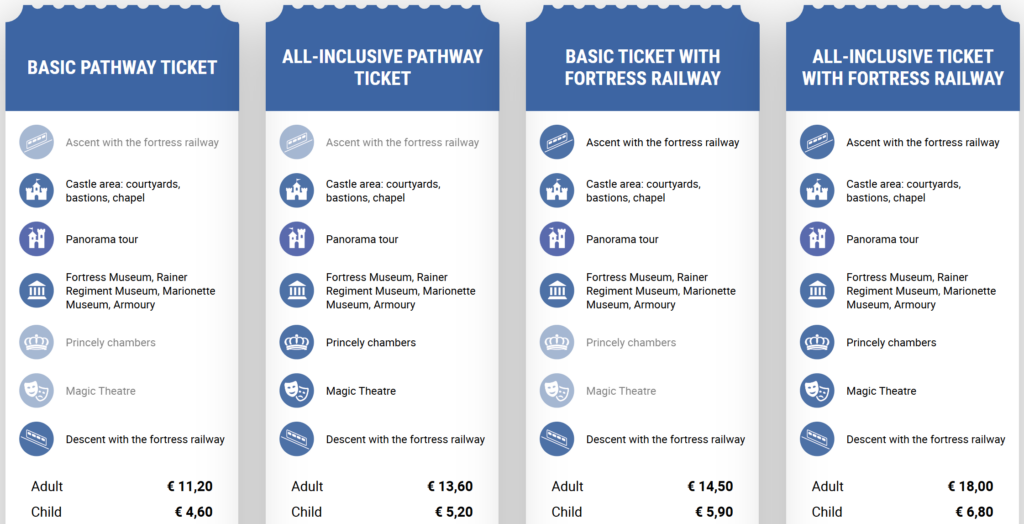Select the All-Inclusive Pathway Ticket header
This screenshot has height=524, width=1024.
(382, 67)
